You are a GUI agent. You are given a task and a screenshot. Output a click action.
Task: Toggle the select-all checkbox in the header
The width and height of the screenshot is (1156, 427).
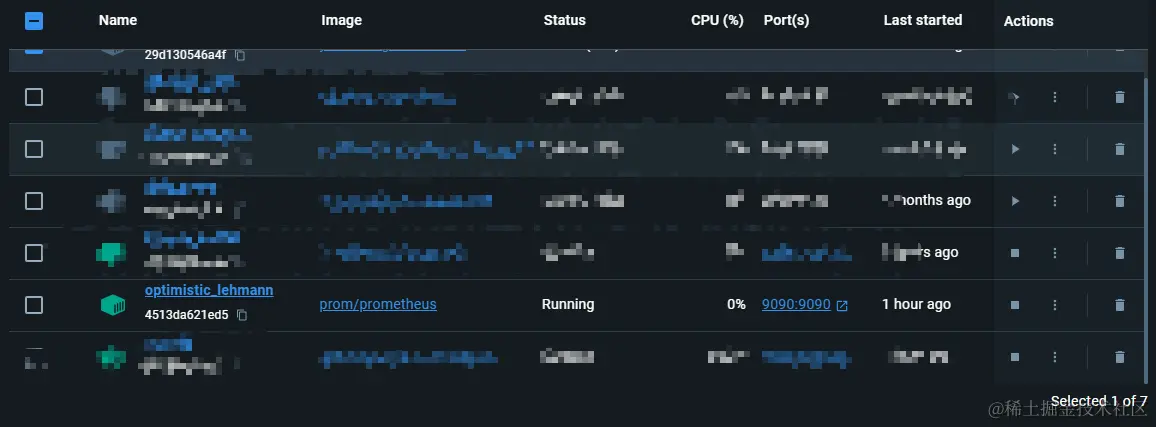34,21
